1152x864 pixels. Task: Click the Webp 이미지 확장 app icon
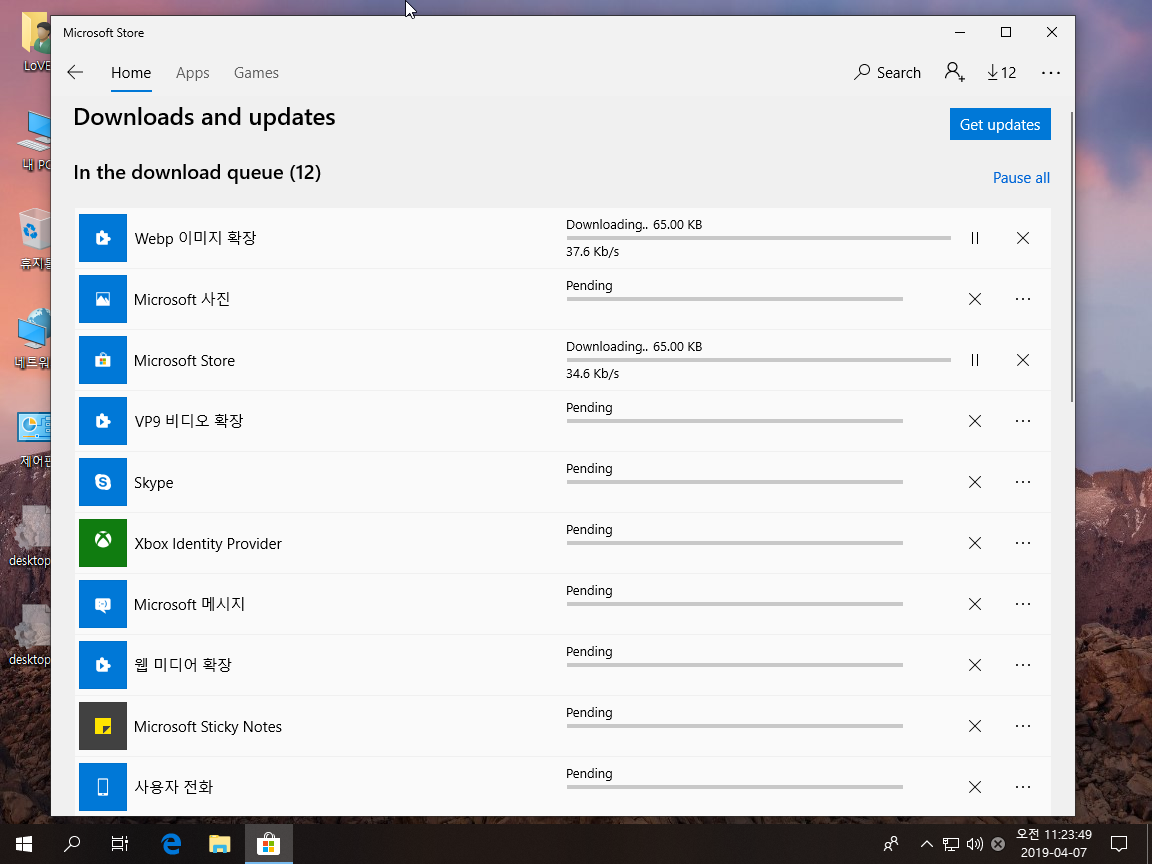(103, 238)
